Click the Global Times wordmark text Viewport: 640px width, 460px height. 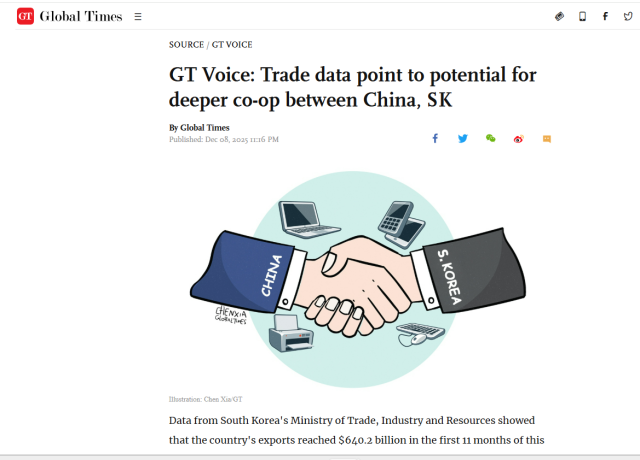[x=80, y=17]
